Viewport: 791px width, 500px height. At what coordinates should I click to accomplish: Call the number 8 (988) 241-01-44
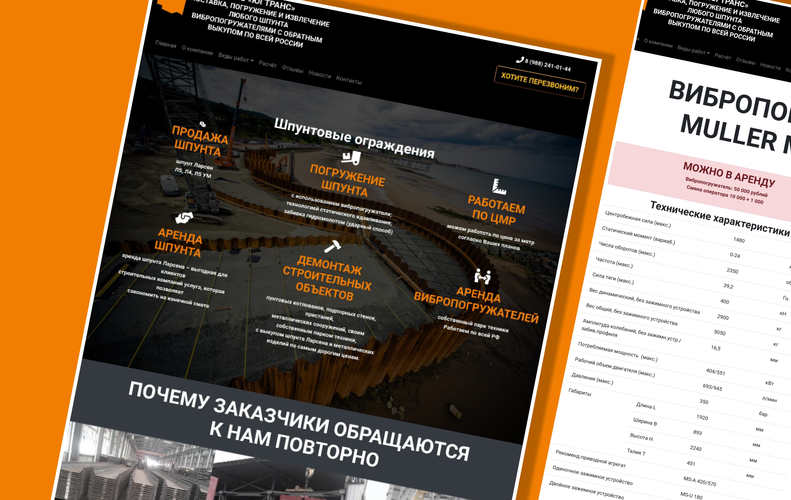click(x=547, y=65)
